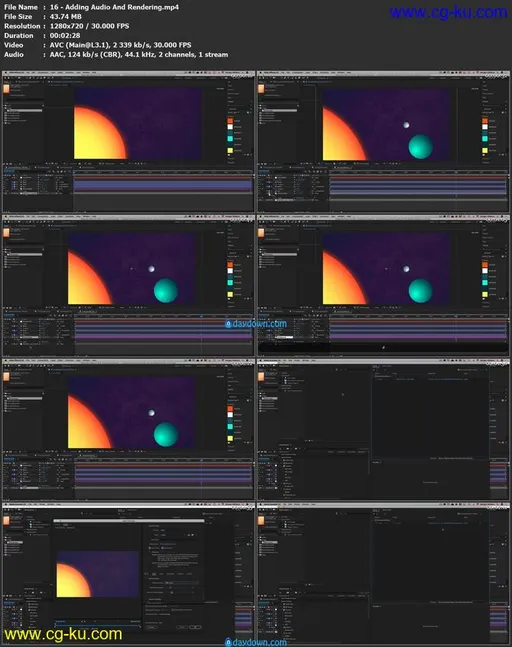Click the small white moon in second frame's viewer
Screen dimensions: 512x647
406,125
